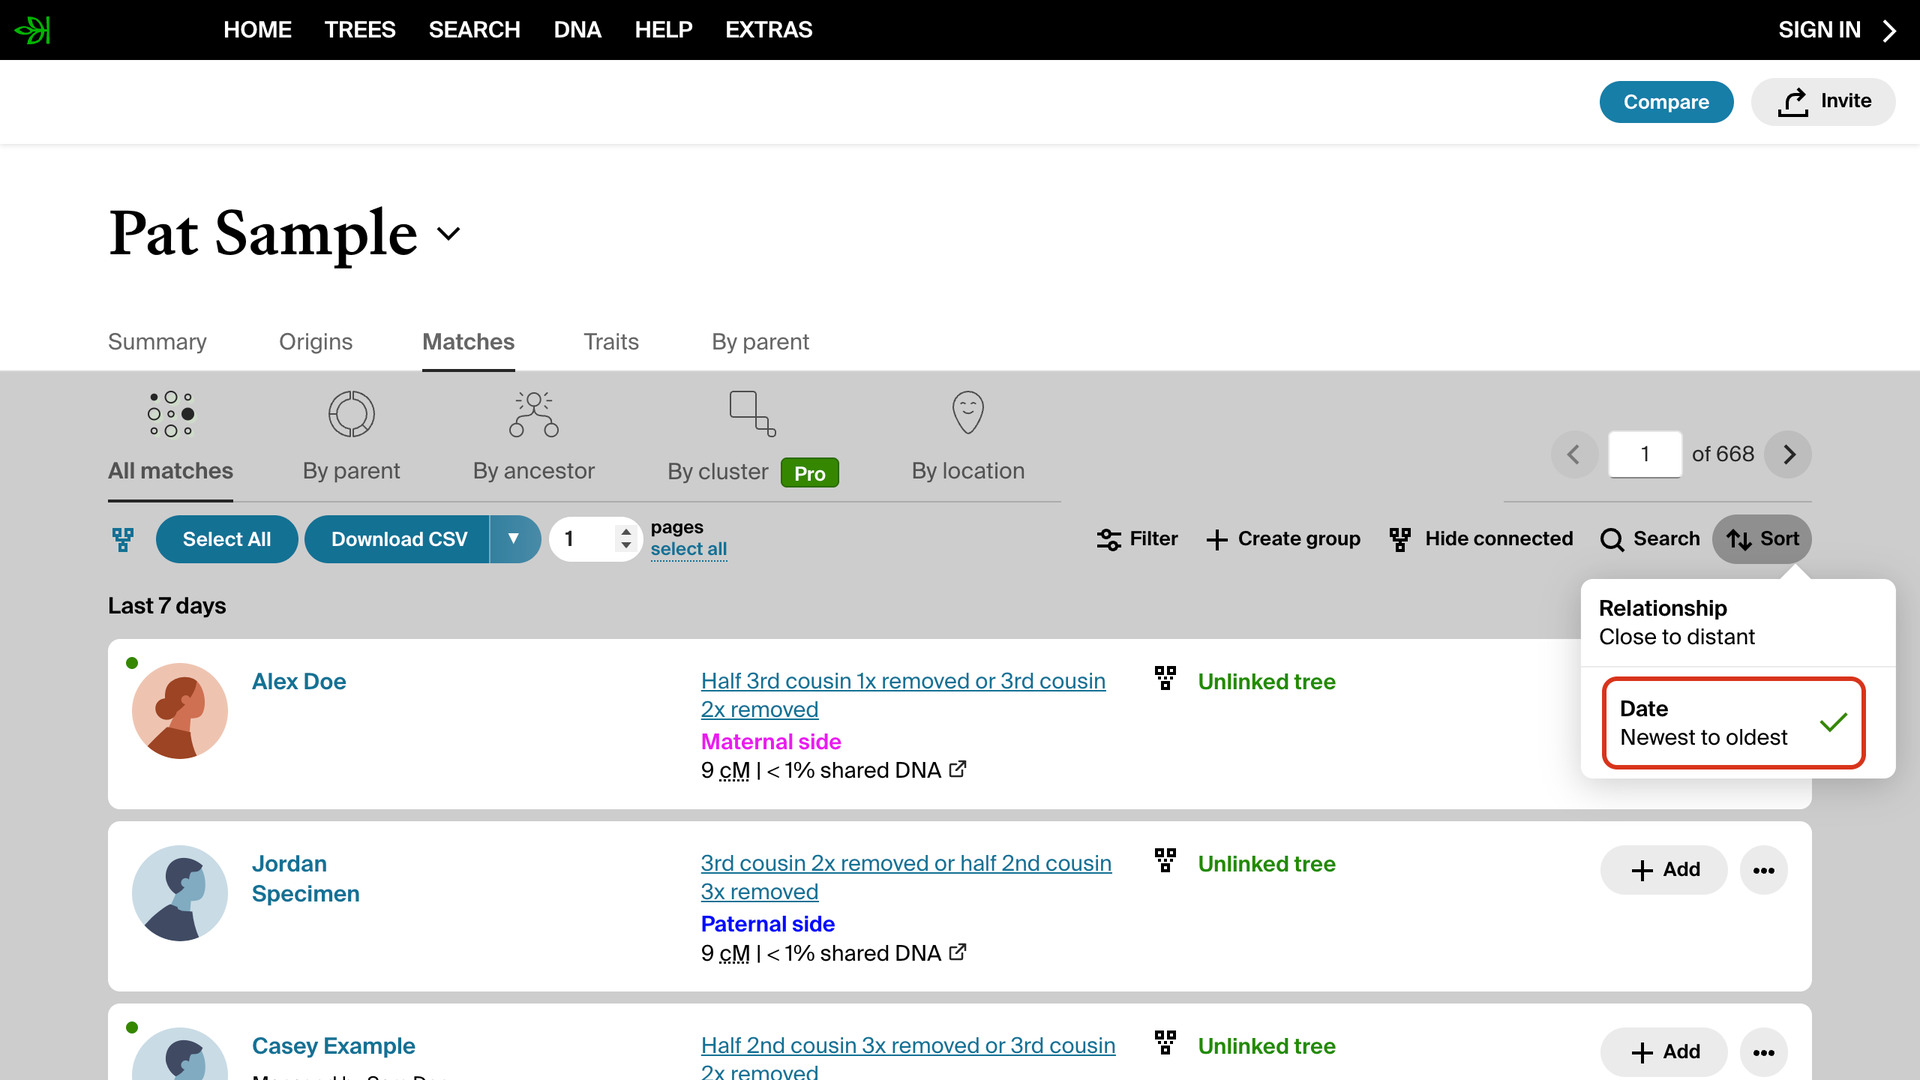The height and width of the screenshot is (1080, 1920).
Task: Click the Ancestry leaf logo
Action: (32, 30)
